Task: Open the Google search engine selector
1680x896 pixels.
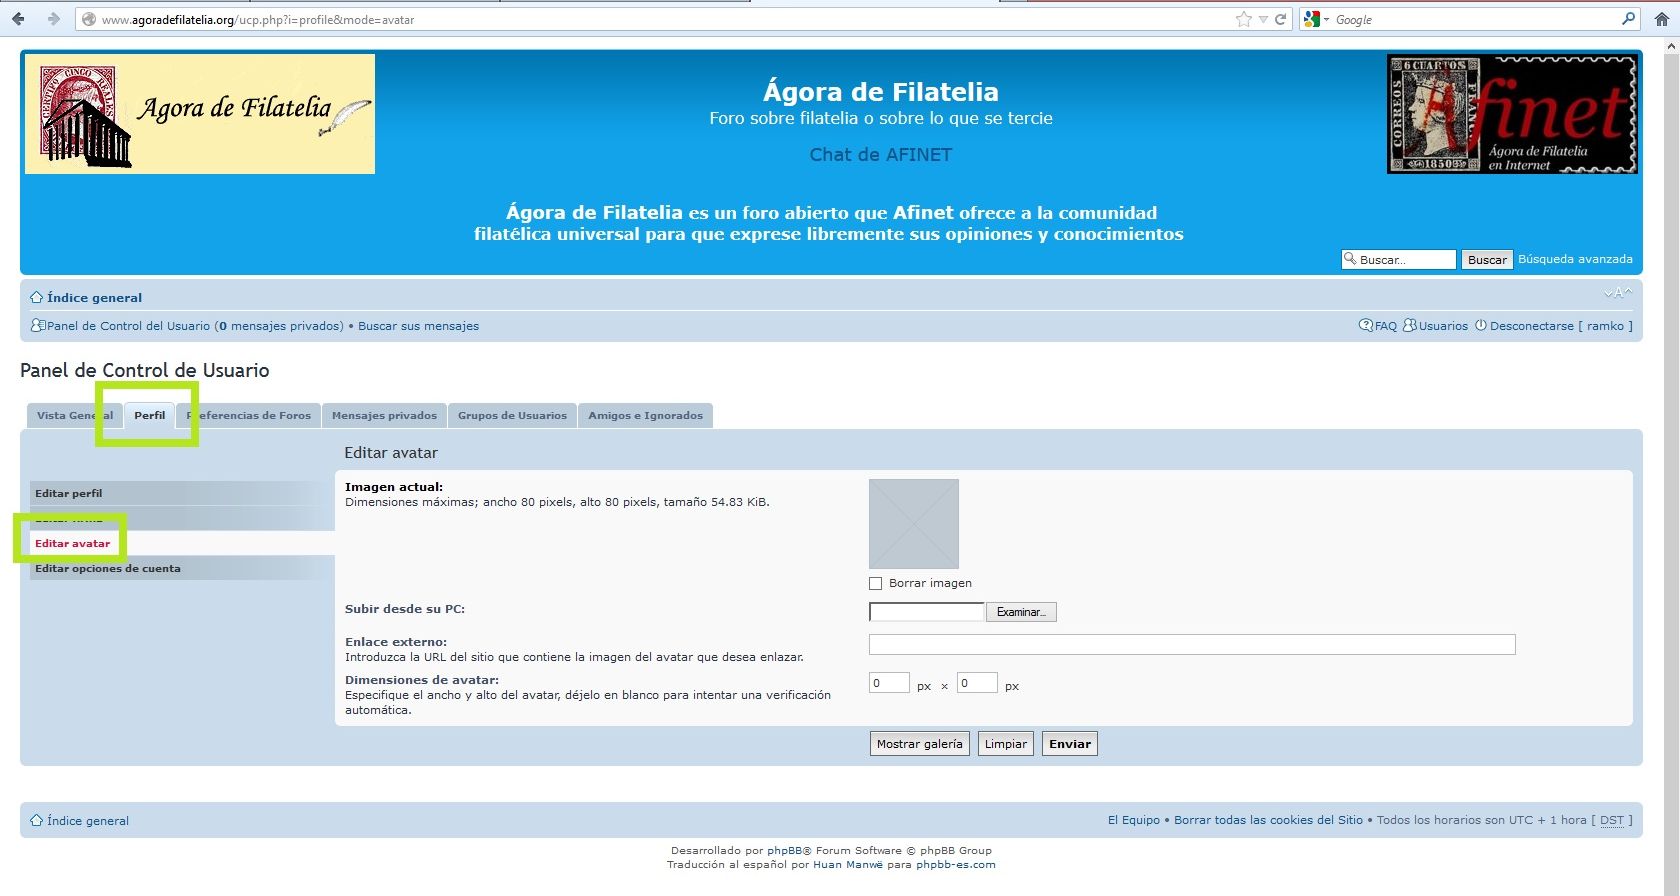Action: pyautogui.click(x=1316, y=19)
